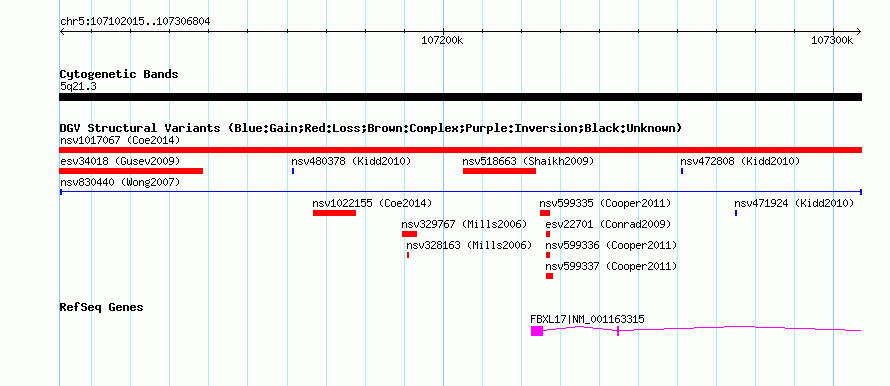Open the nsv1017067 (Coe2014) label
This screenshot has height=386, width=890.
120,140
